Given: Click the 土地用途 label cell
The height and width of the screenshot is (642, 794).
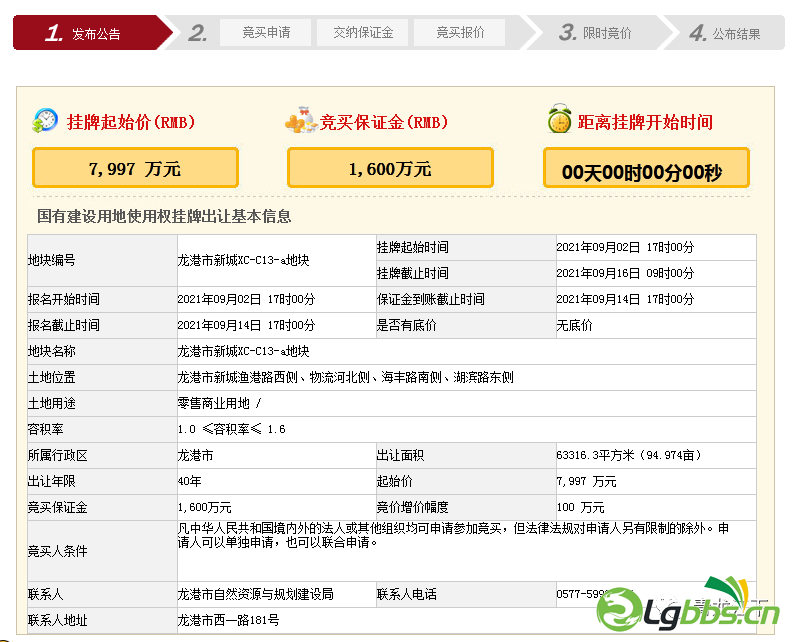Looking at the screenshot, I should tap(102, 404).
